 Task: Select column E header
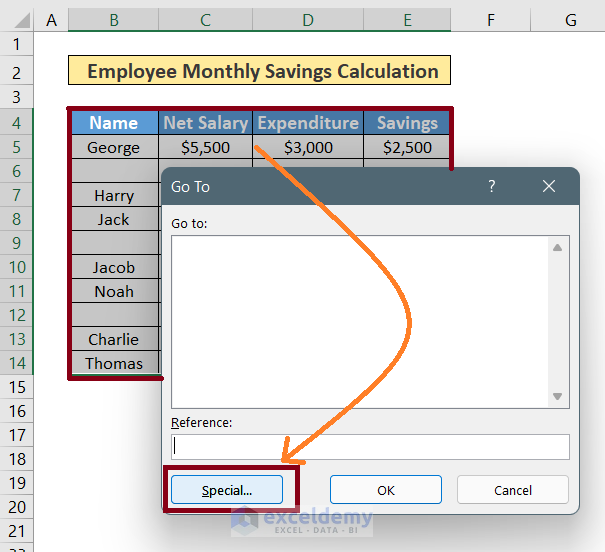[x=407, y=20]
